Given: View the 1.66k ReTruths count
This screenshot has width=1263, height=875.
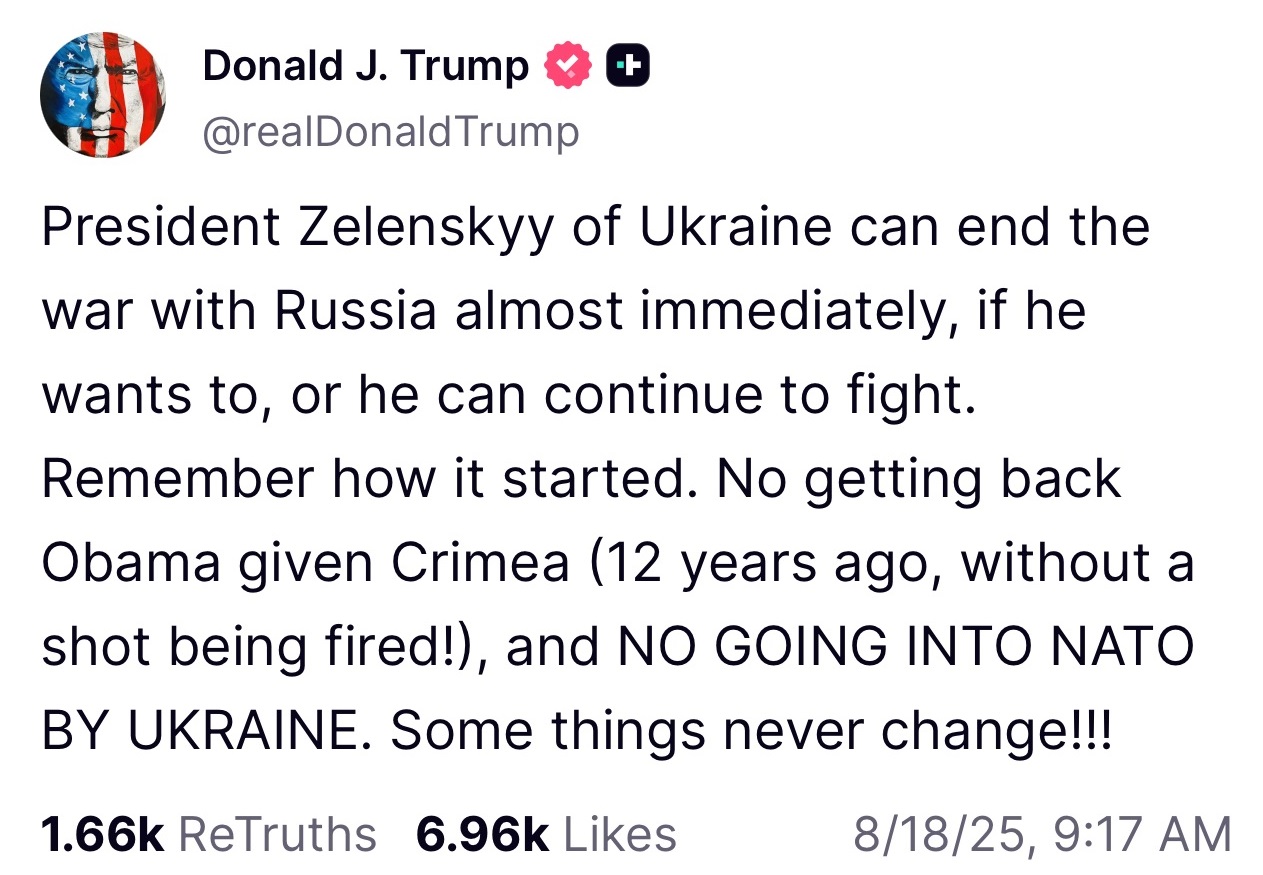Looking at the screenshot, I should click(102, 833).
